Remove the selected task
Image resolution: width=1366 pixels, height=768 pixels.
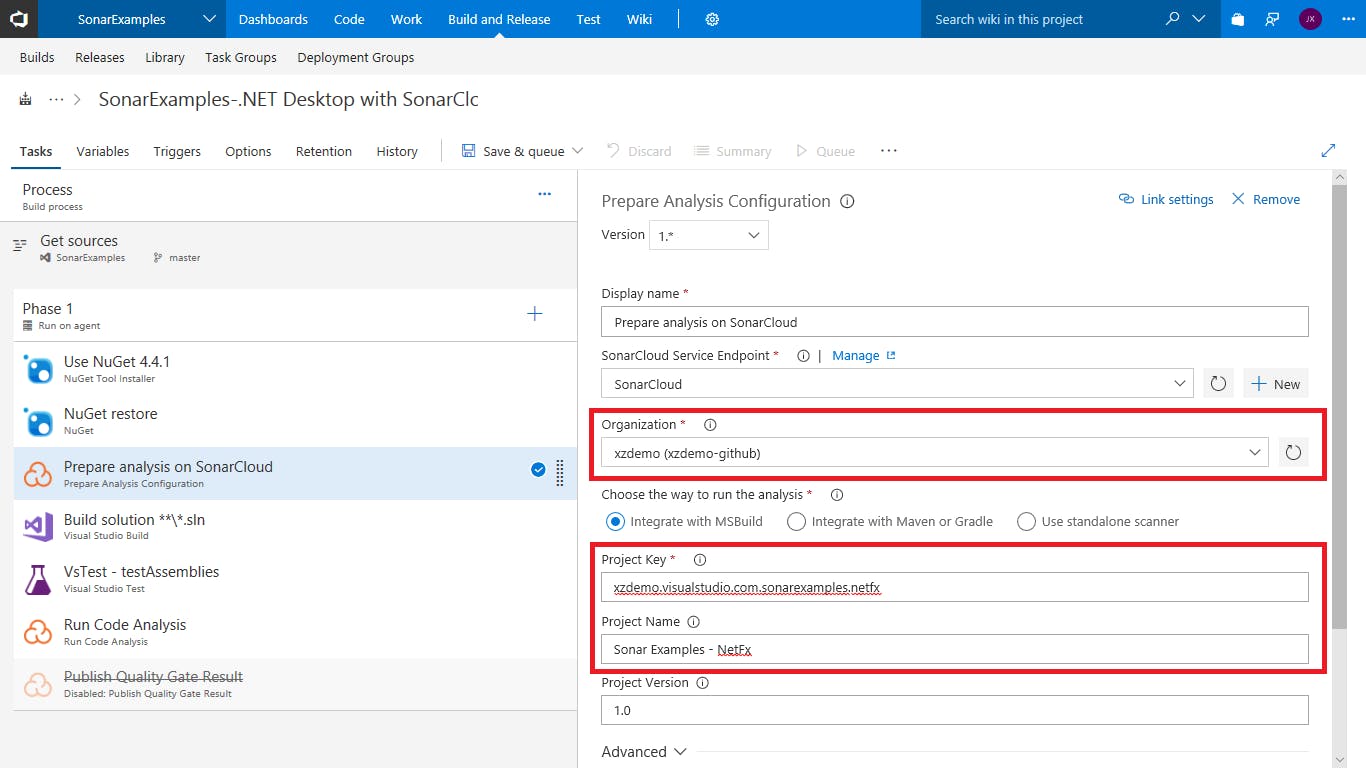pyautogui.click(x=1266, y=199)
